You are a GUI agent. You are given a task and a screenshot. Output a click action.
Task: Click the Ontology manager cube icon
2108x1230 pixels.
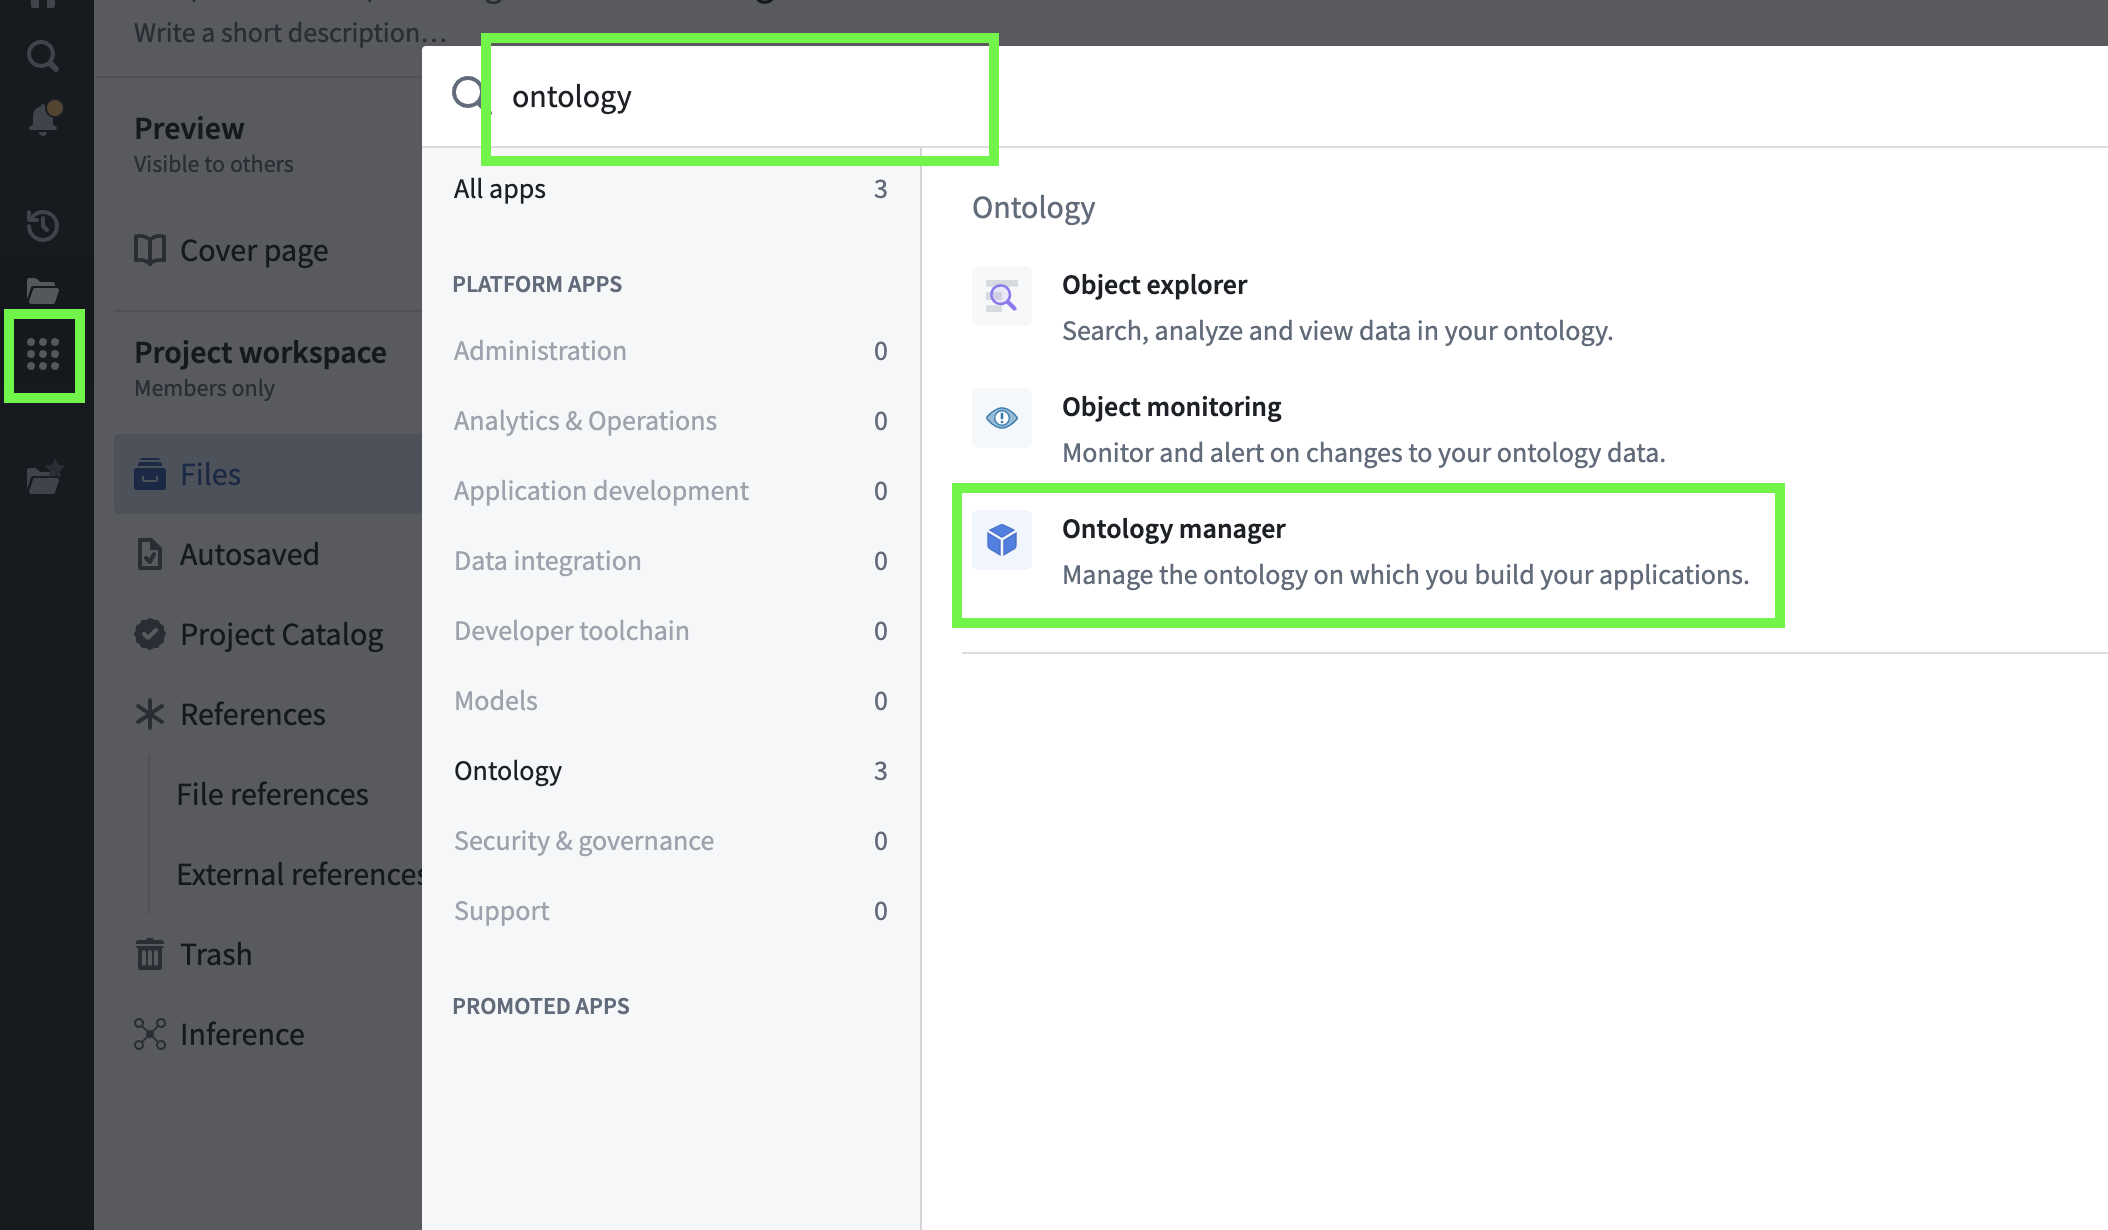tap(1001, 540)
